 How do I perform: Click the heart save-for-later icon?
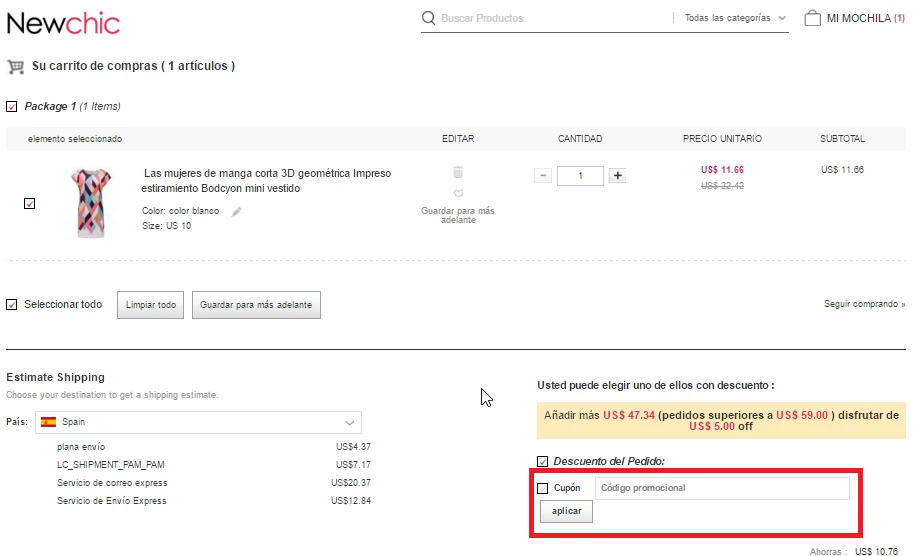pyautogui.click(x=458, y=193)
